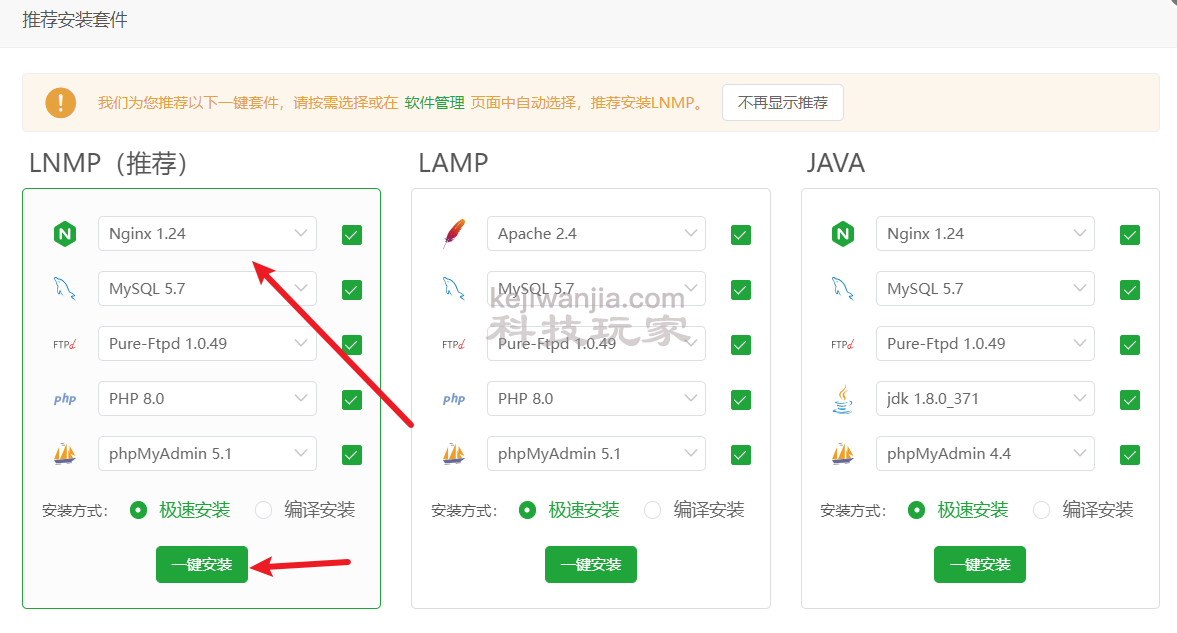Uncheck phpMyAdmin 4.4 checkbox in JAVA panel

click(x=1130, y=455)
